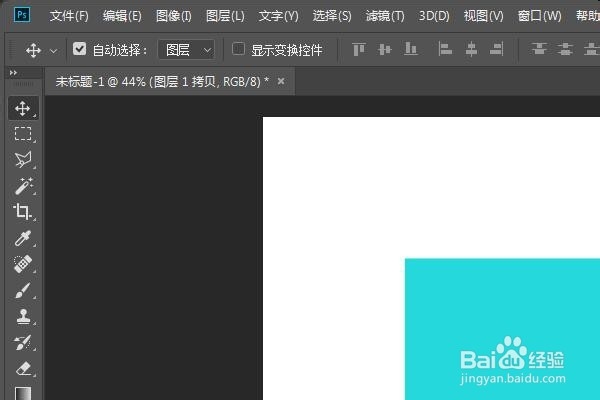Align left edges of layers
Screen dimensions: 600x400
(x=445, y=49)
